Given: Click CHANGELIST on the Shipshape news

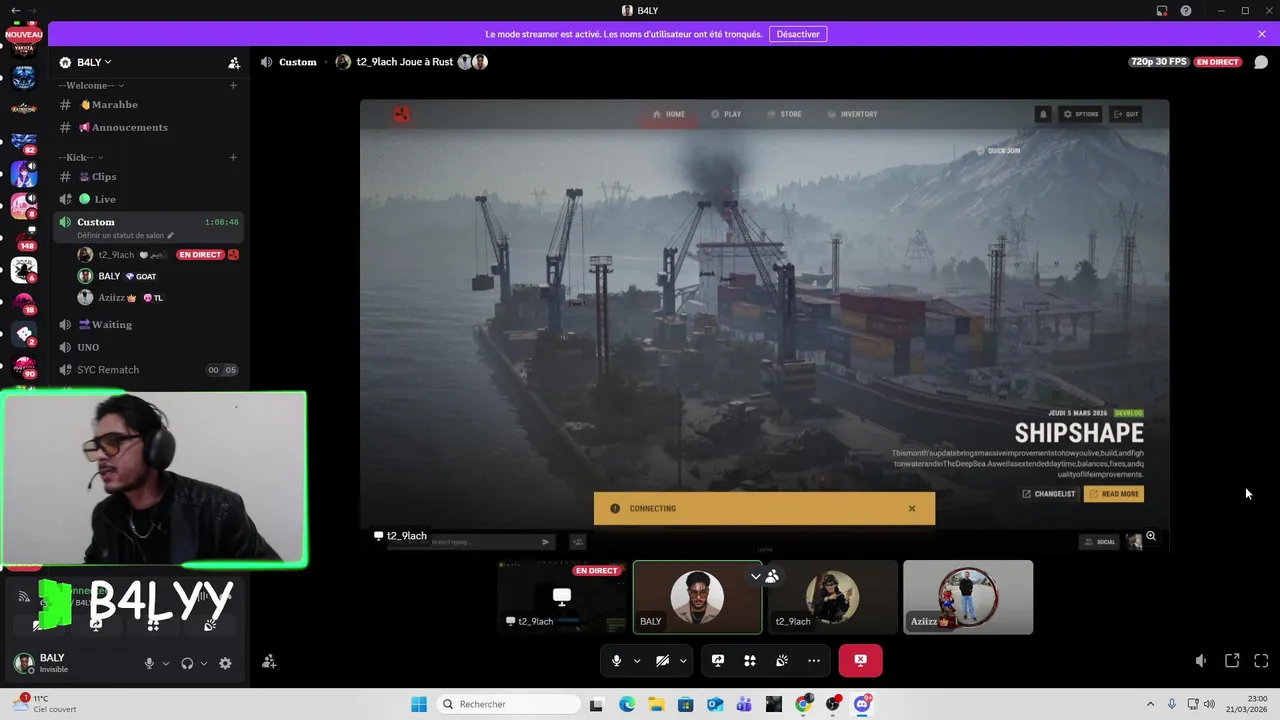Looking at the screenshot, I should click(x=1049, y=494).
